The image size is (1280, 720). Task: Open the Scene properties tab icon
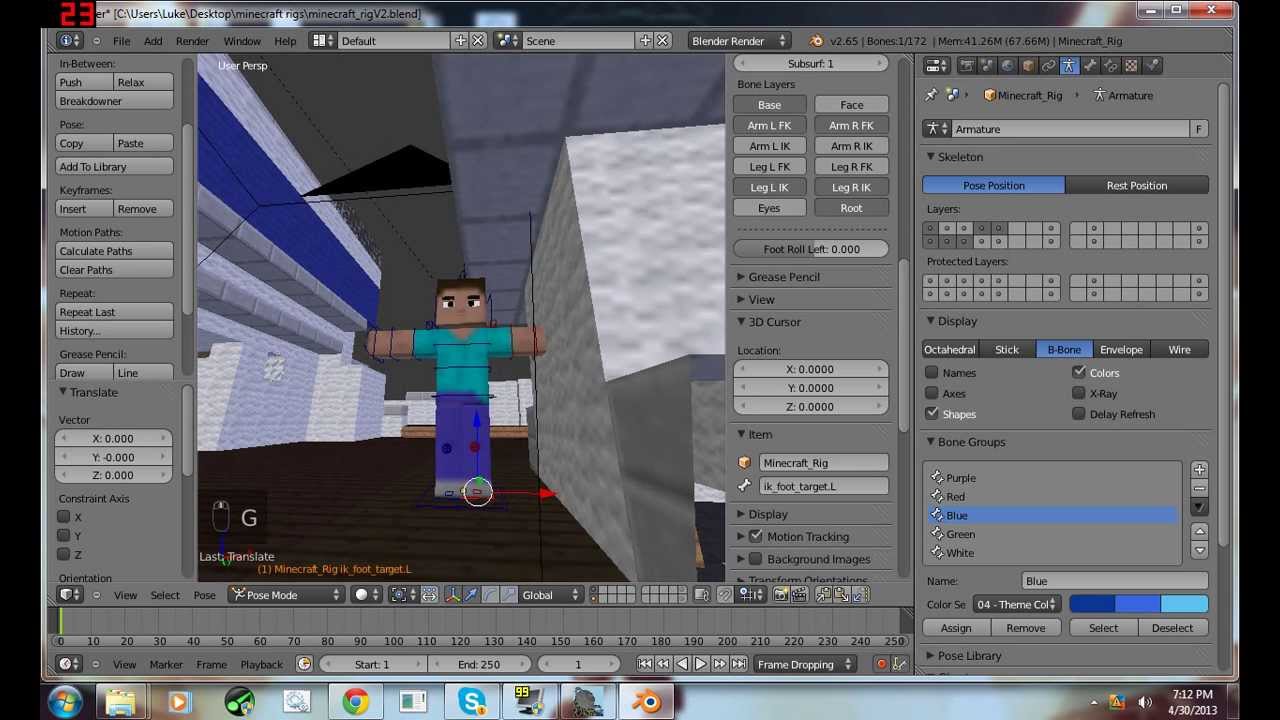click(987, 65)
